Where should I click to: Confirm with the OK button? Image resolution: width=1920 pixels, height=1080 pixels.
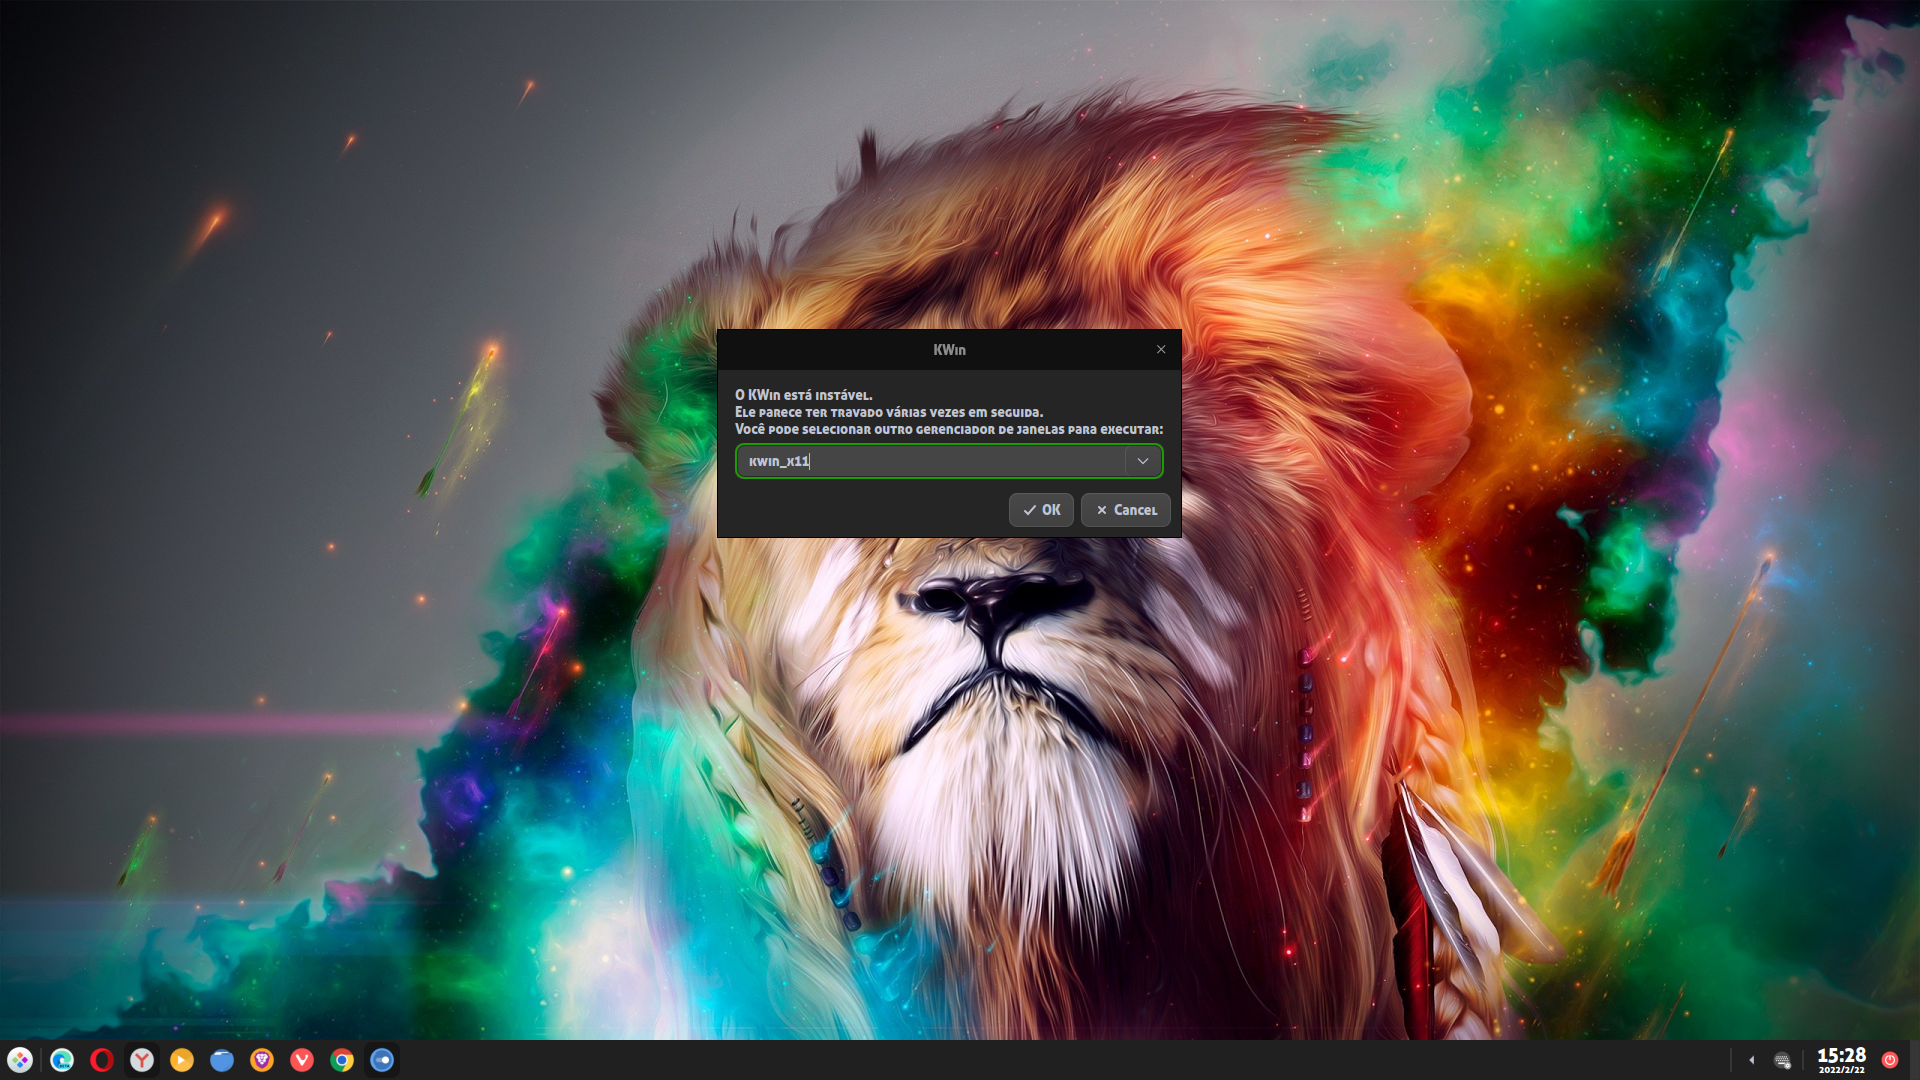[x=1041, y=510]
